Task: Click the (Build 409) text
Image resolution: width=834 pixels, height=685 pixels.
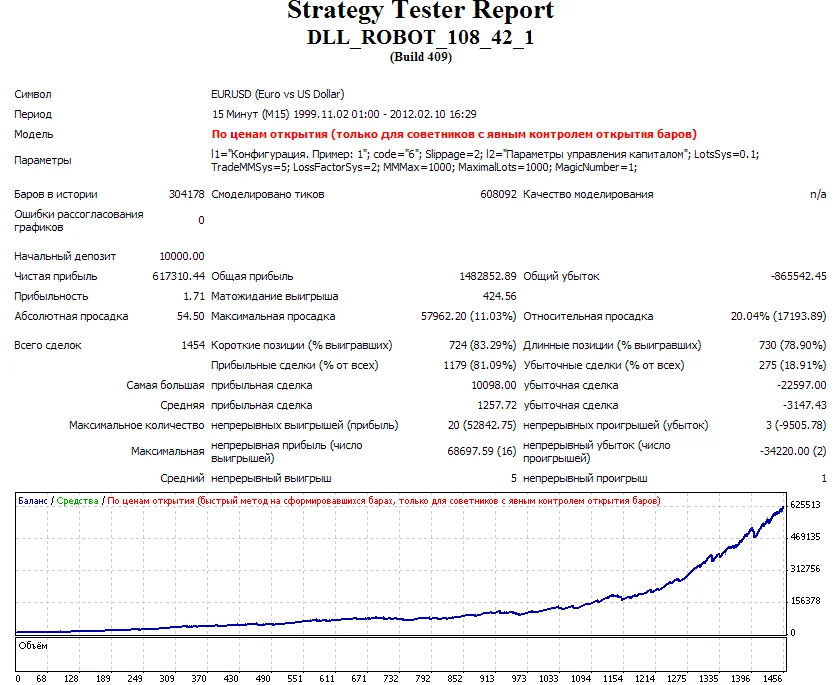Action: 421,57
